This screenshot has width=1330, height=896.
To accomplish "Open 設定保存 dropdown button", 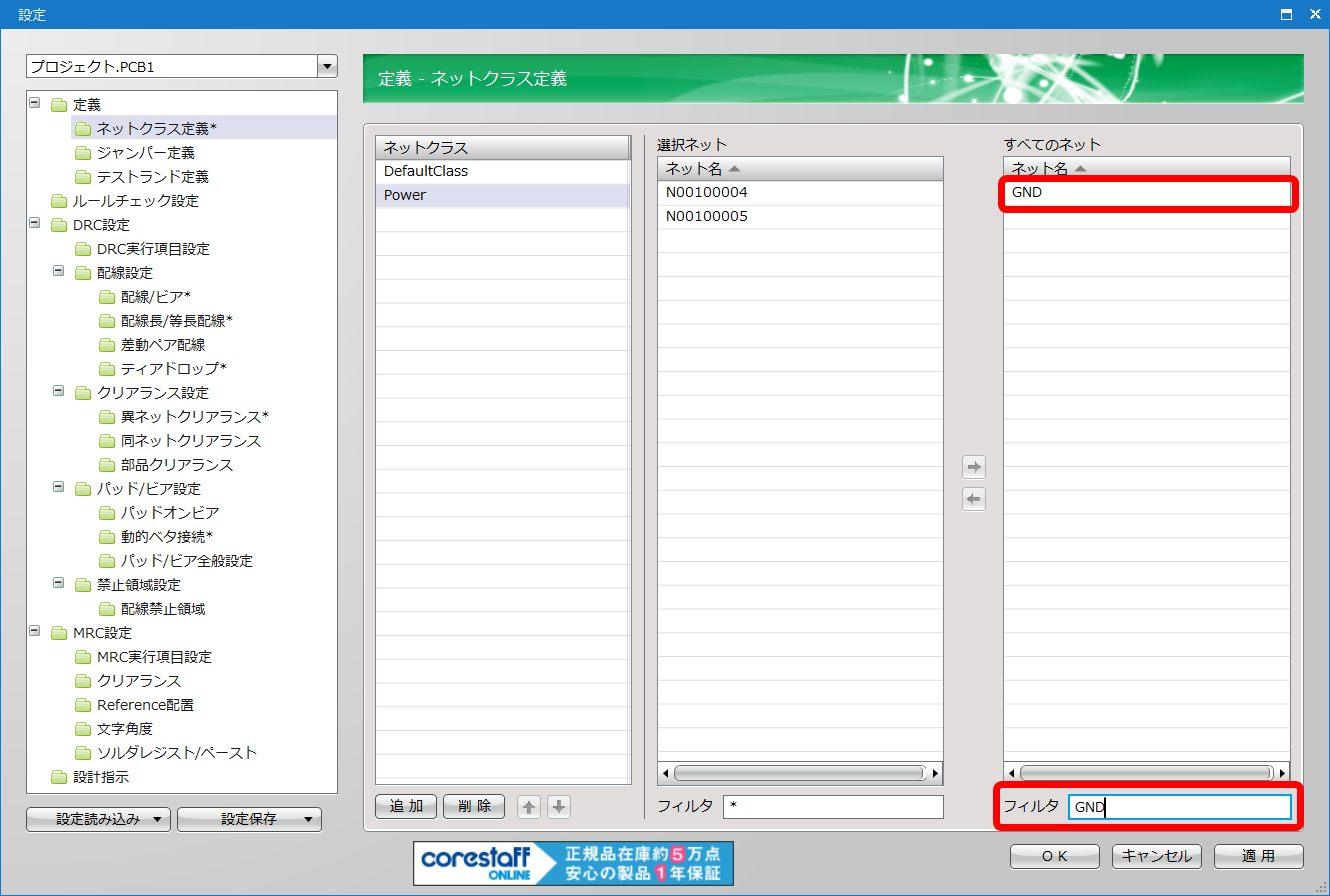I will click(249, 820).
